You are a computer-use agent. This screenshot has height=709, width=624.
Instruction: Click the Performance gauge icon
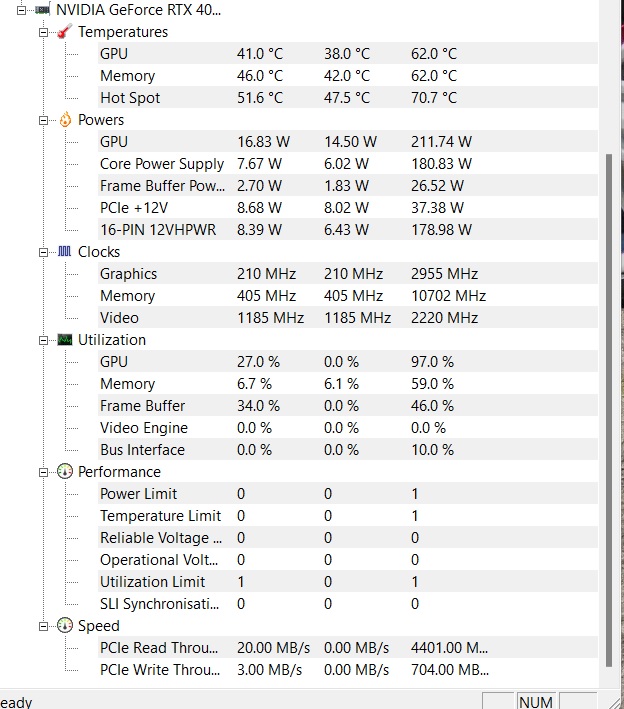point(65,472)
